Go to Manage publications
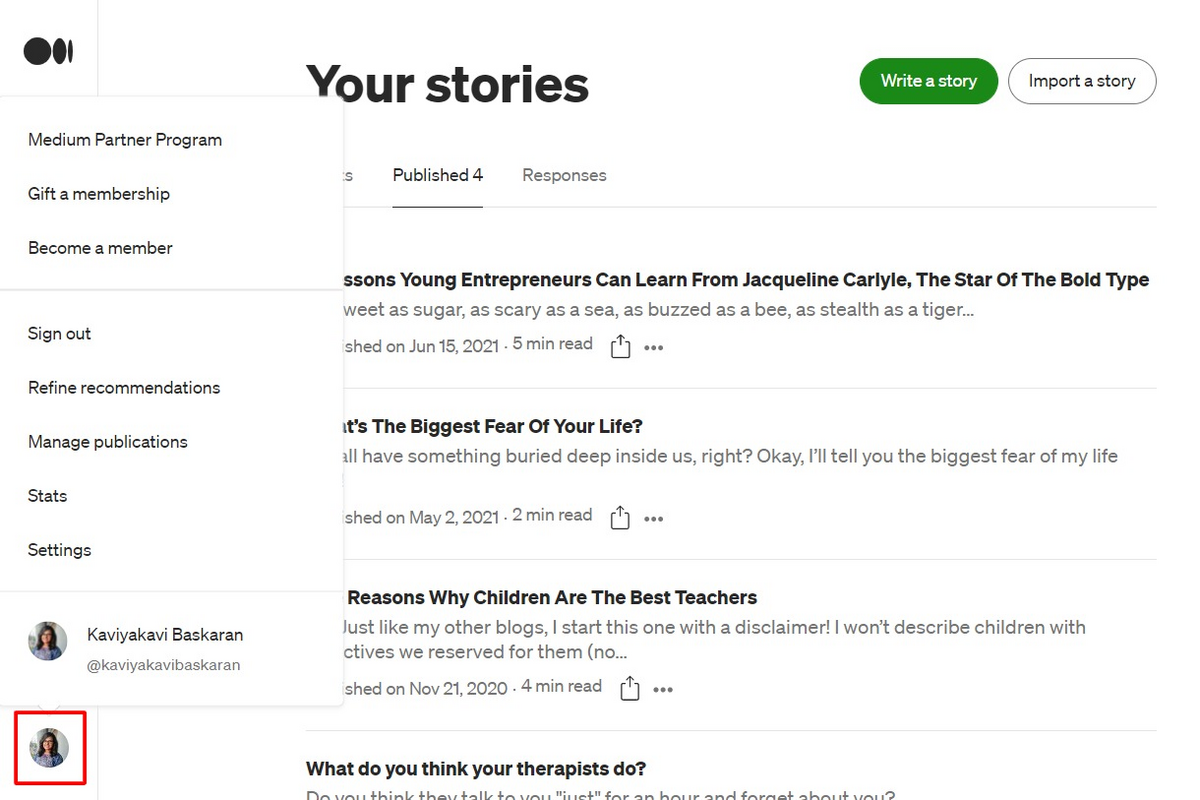The image size is (1200, 800). click(108, 442)
